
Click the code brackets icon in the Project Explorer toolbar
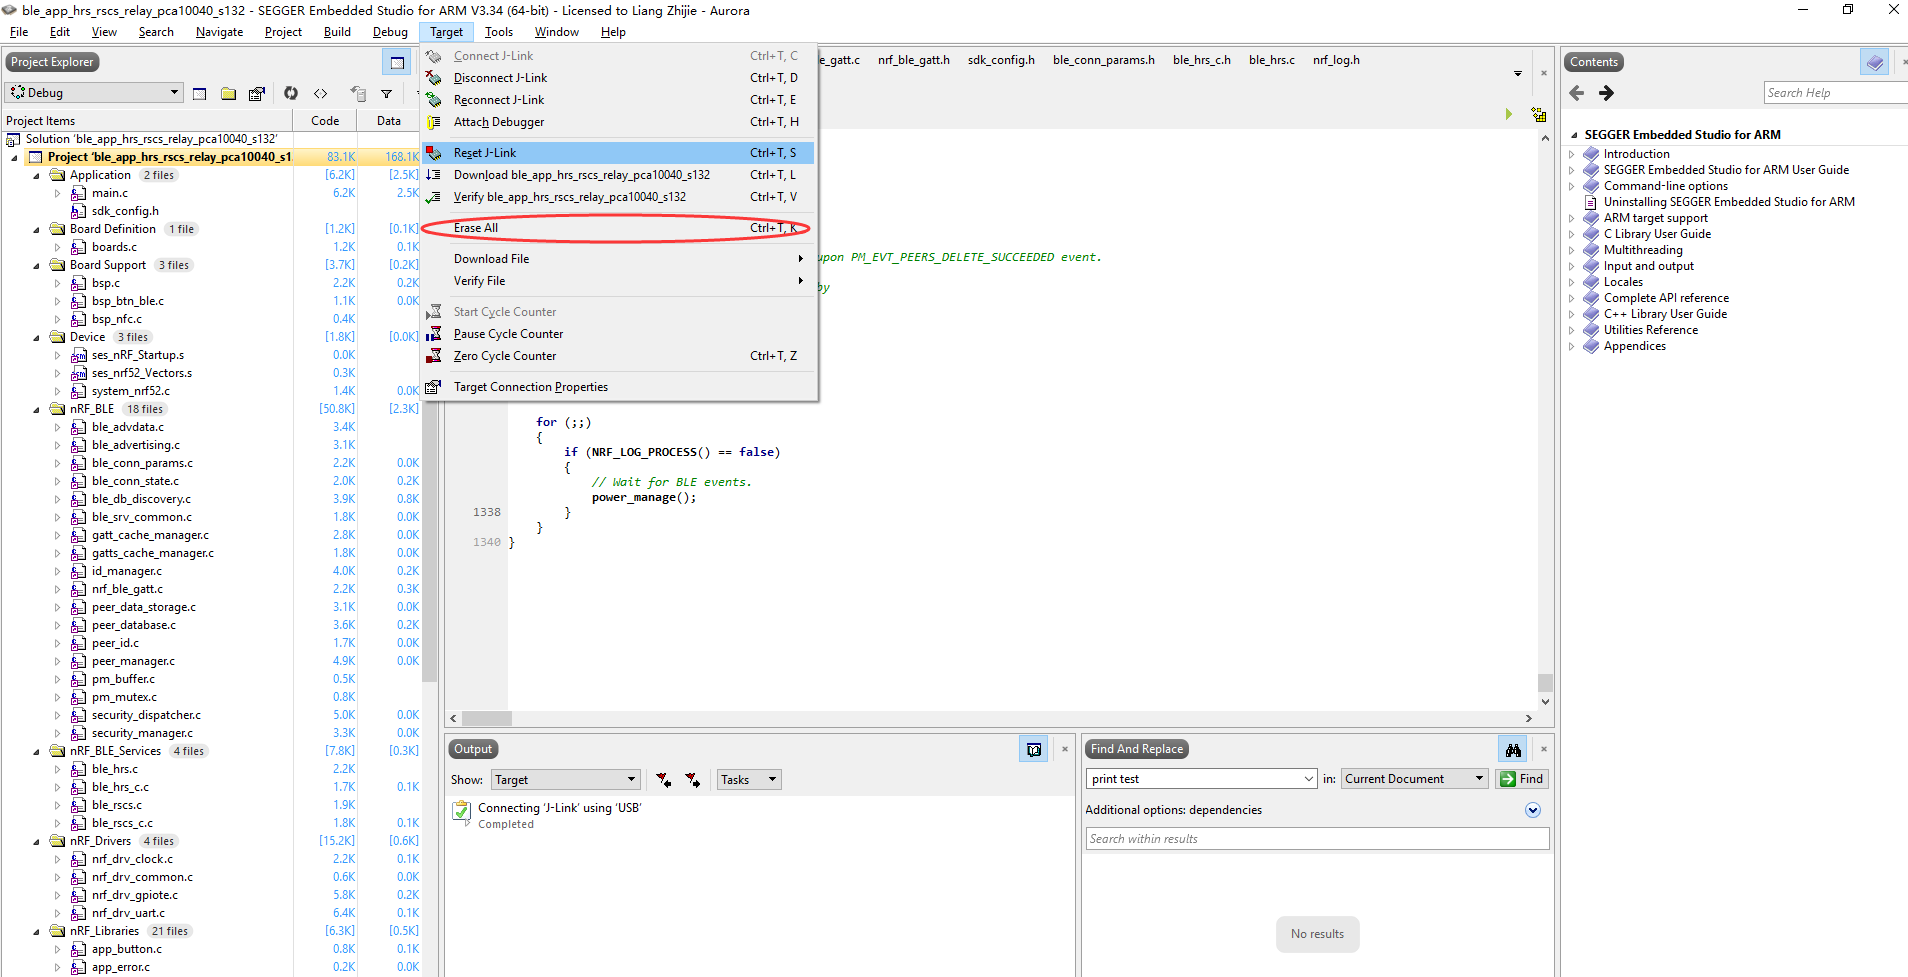[x=320, y=93]
